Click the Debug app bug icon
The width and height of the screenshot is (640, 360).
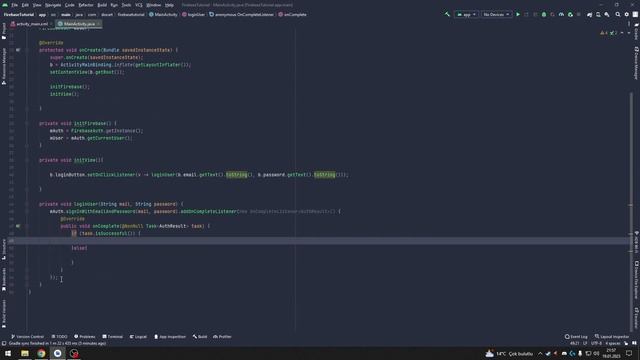click(x=544, y=14)
